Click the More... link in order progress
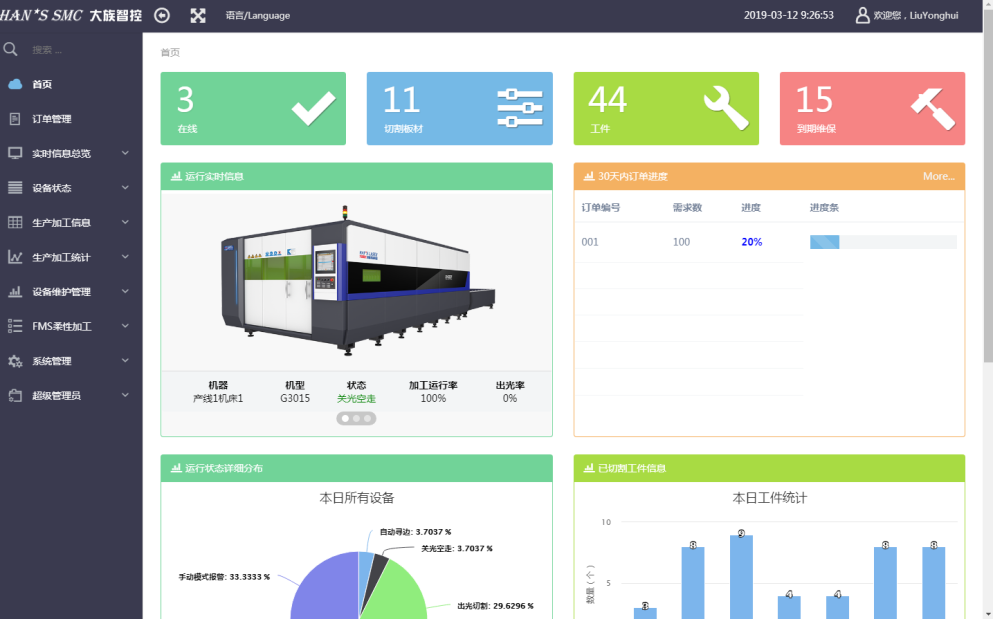Image resolution: width=993 pixels, height=619 pixels. point(938,176)
